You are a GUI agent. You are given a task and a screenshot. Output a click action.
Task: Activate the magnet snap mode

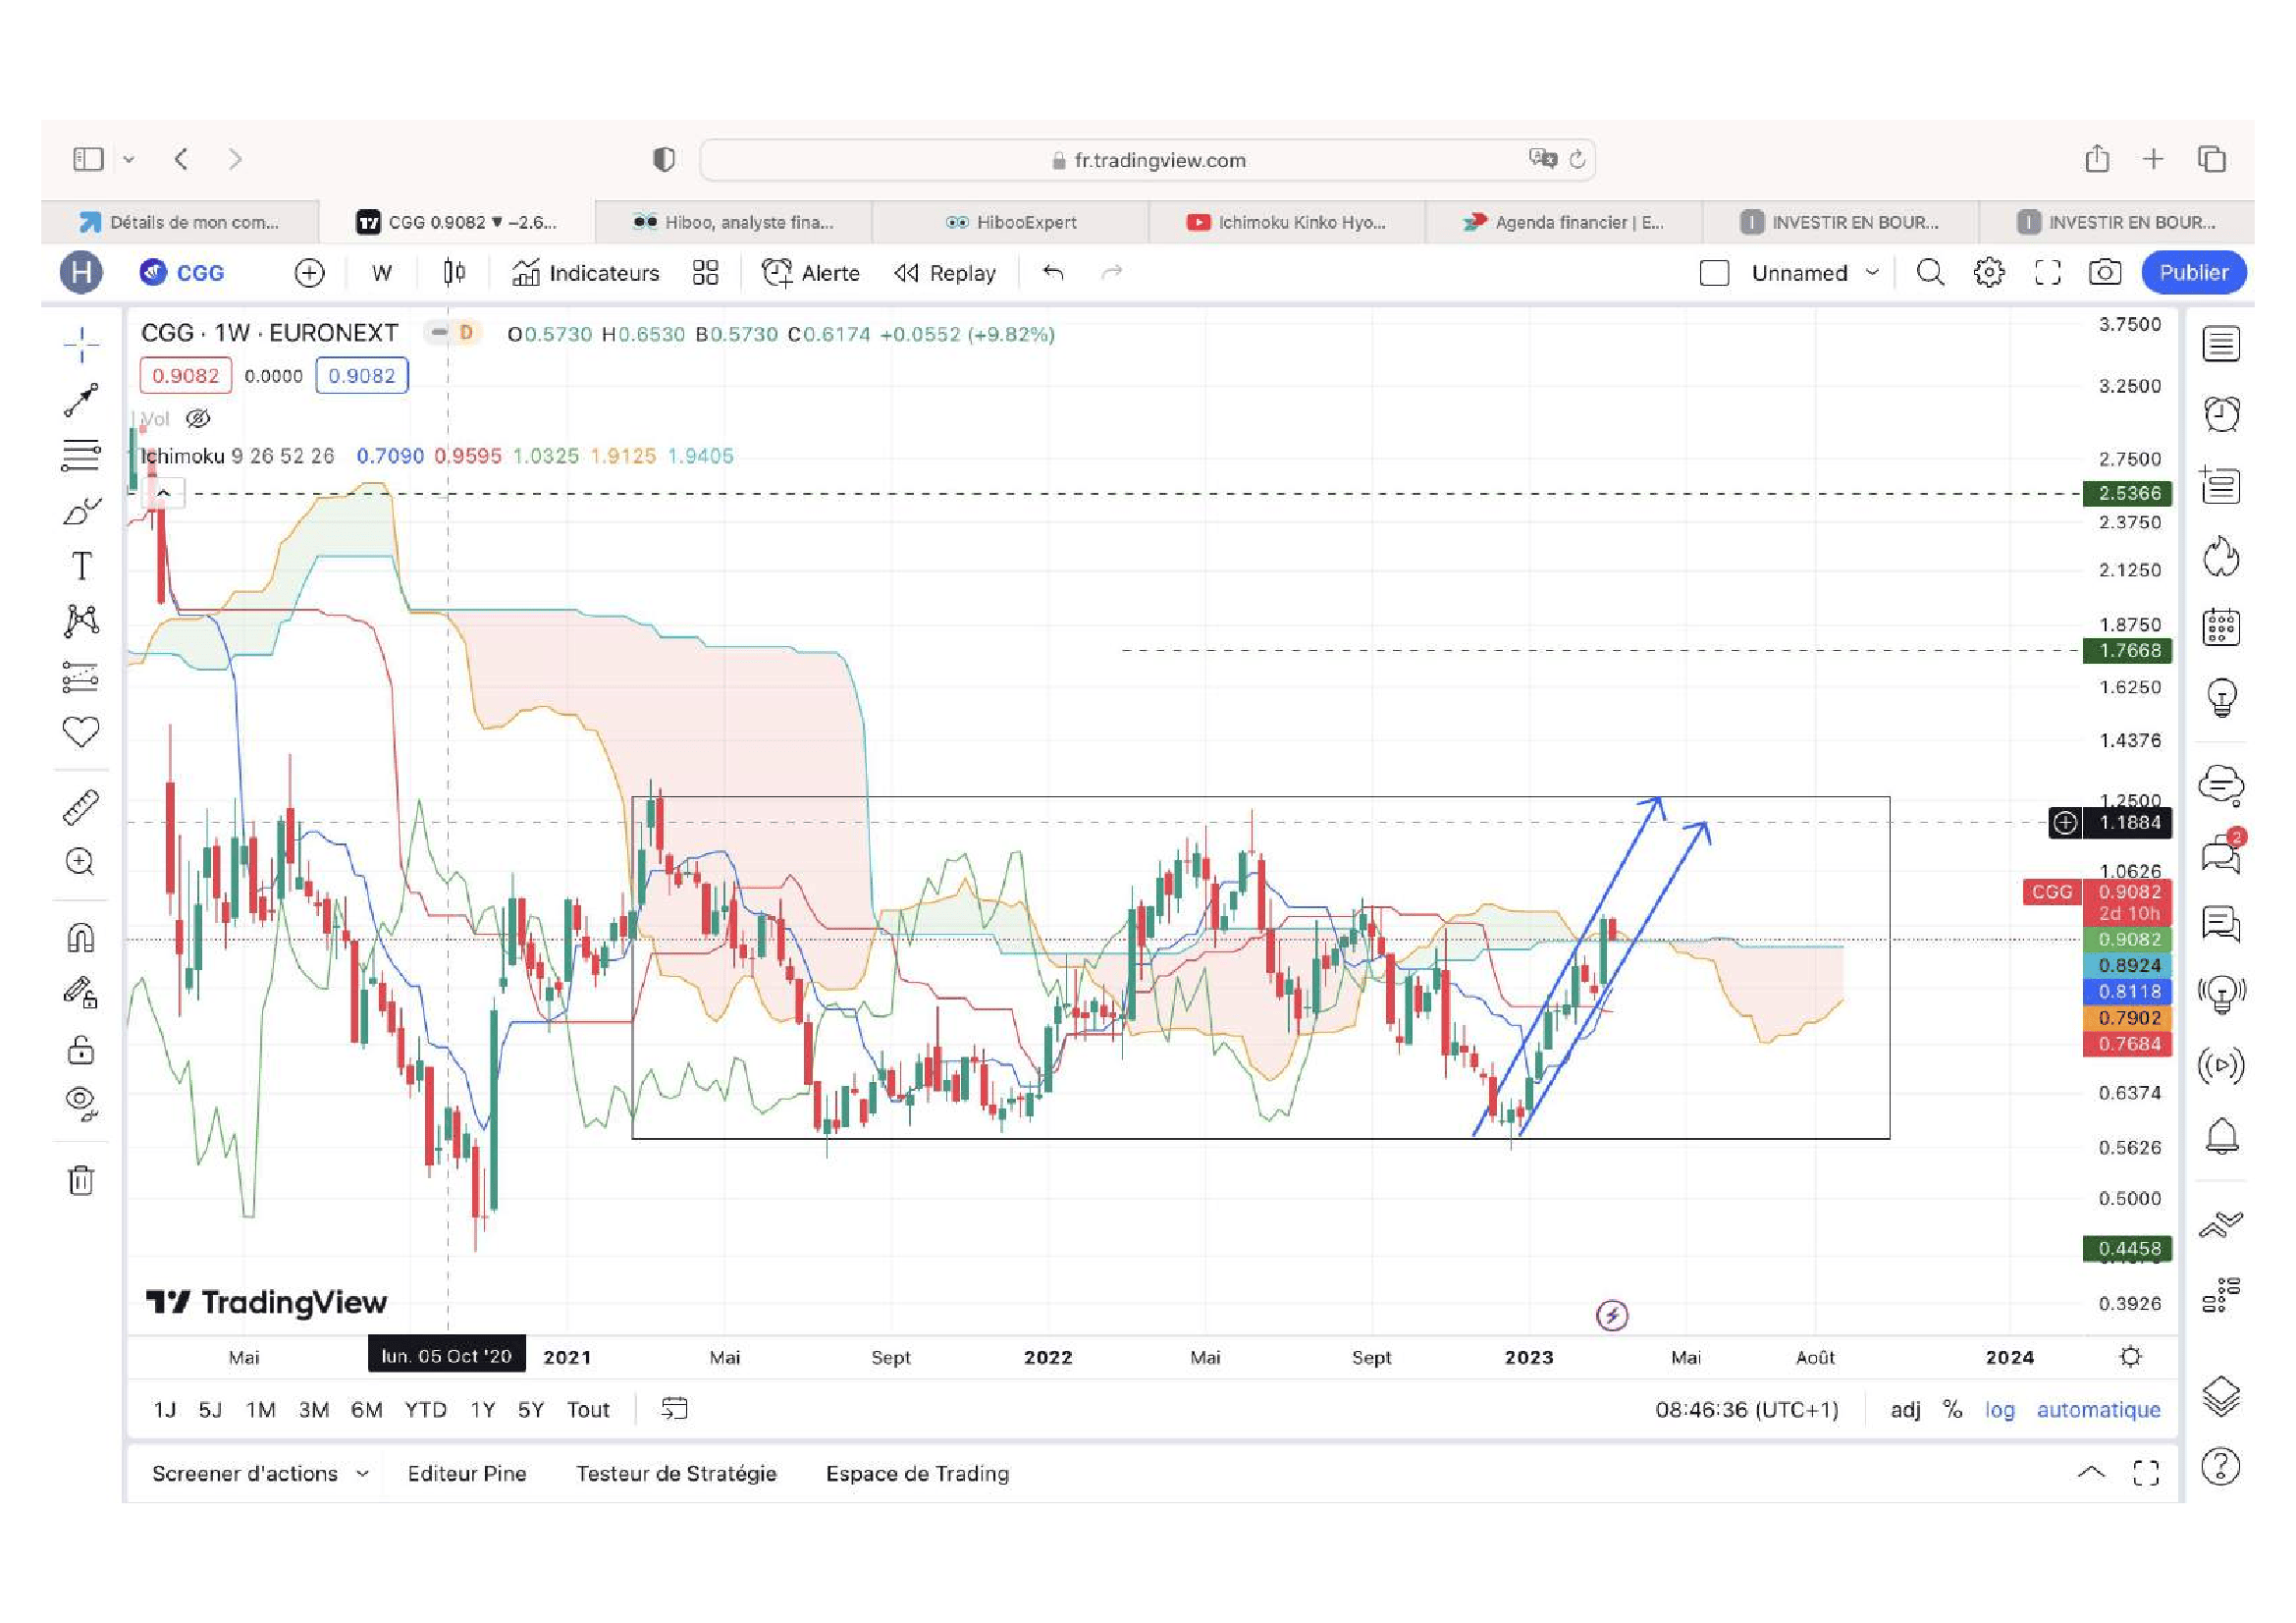tap(81, 937)
